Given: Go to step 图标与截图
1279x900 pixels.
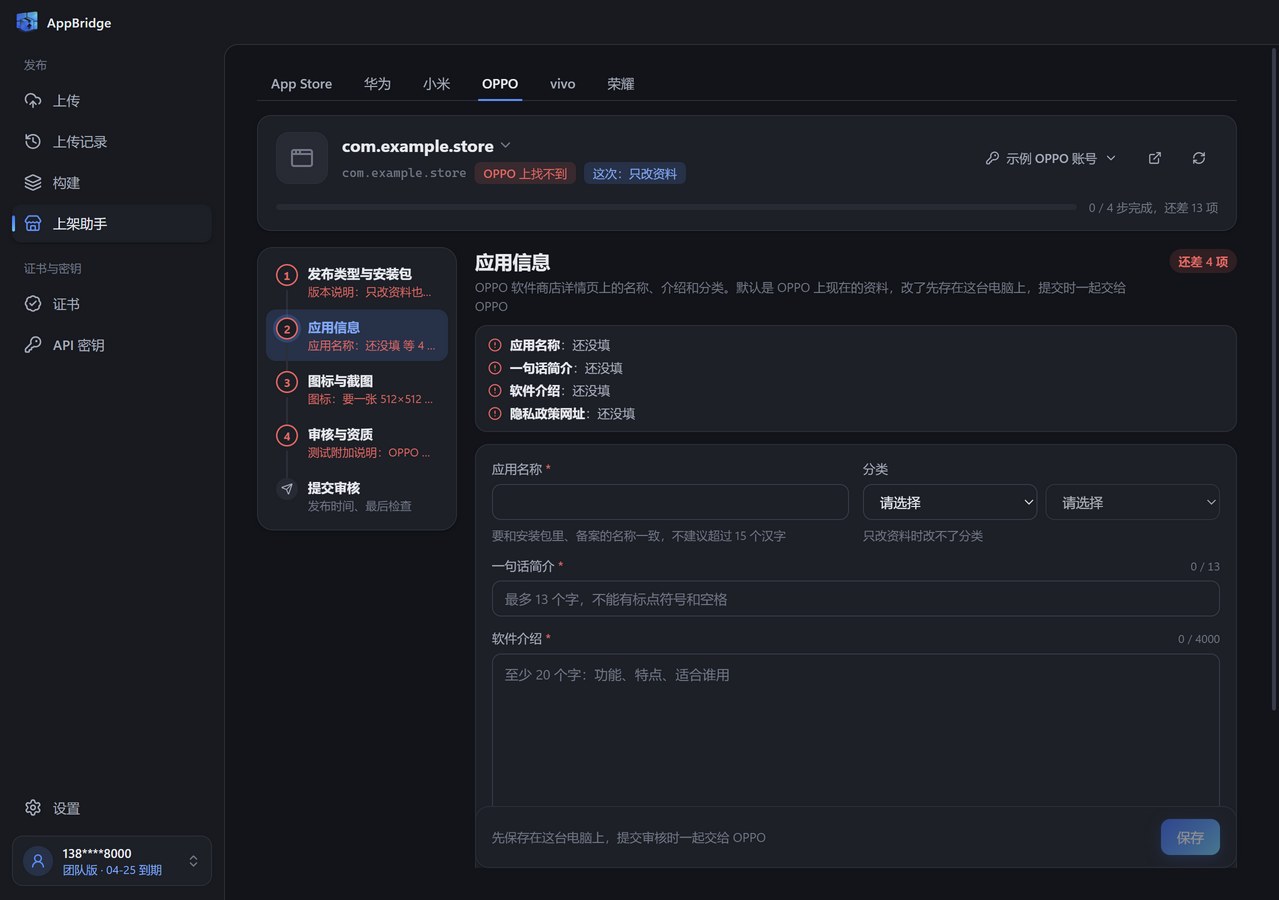Looking at the screenshot, I should 357,389.
